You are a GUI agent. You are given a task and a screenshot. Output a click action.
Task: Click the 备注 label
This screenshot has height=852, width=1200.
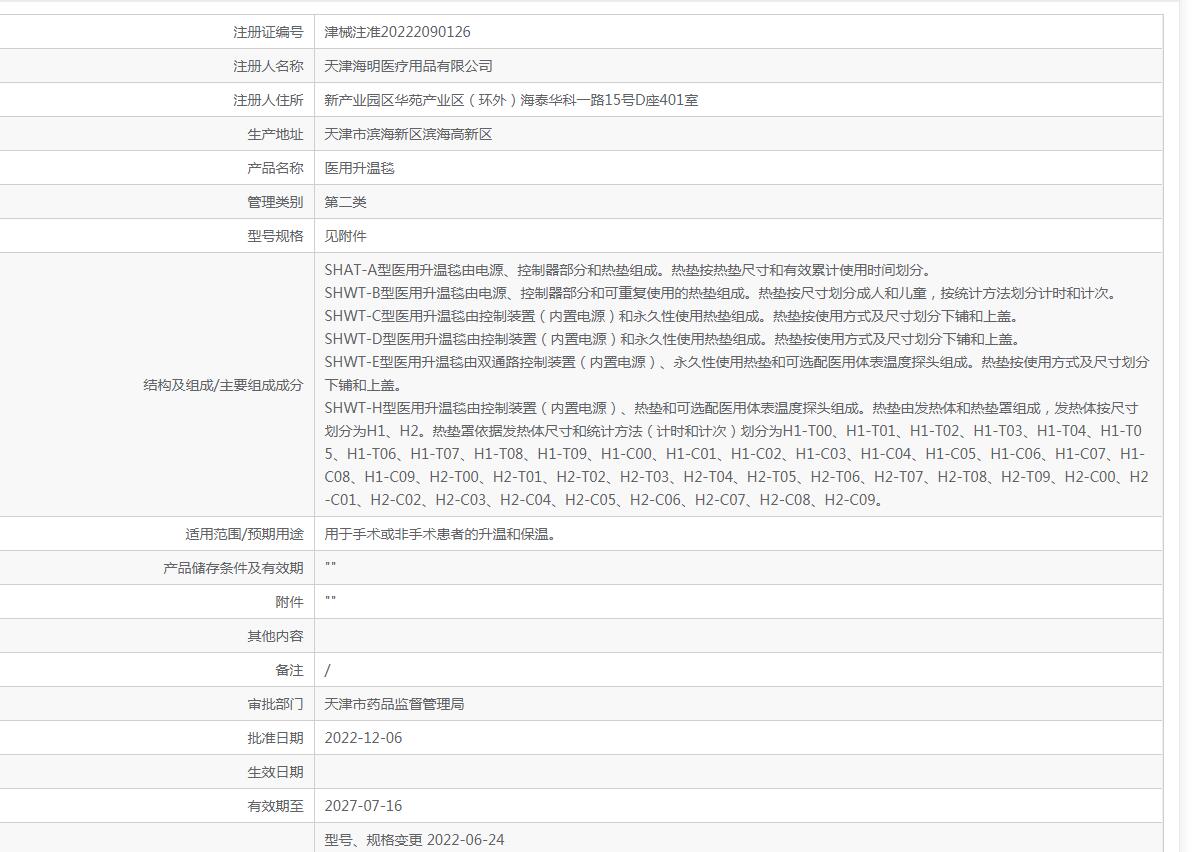coord(289,670)
